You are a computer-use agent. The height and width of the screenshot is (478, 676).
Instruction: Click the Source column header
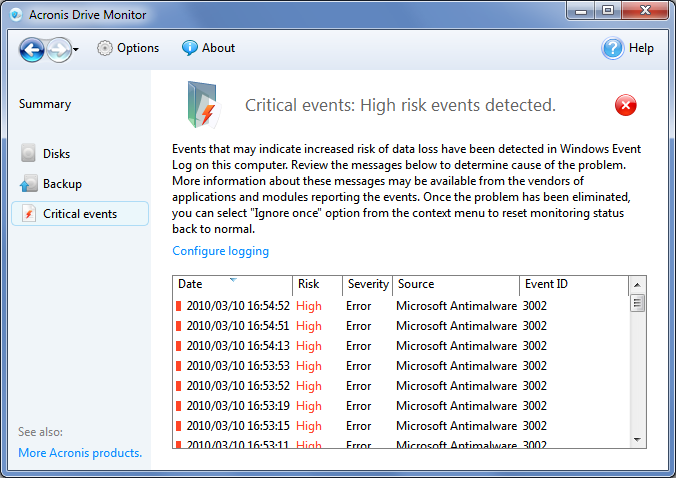pyautogui.click(x=456, y=284)
